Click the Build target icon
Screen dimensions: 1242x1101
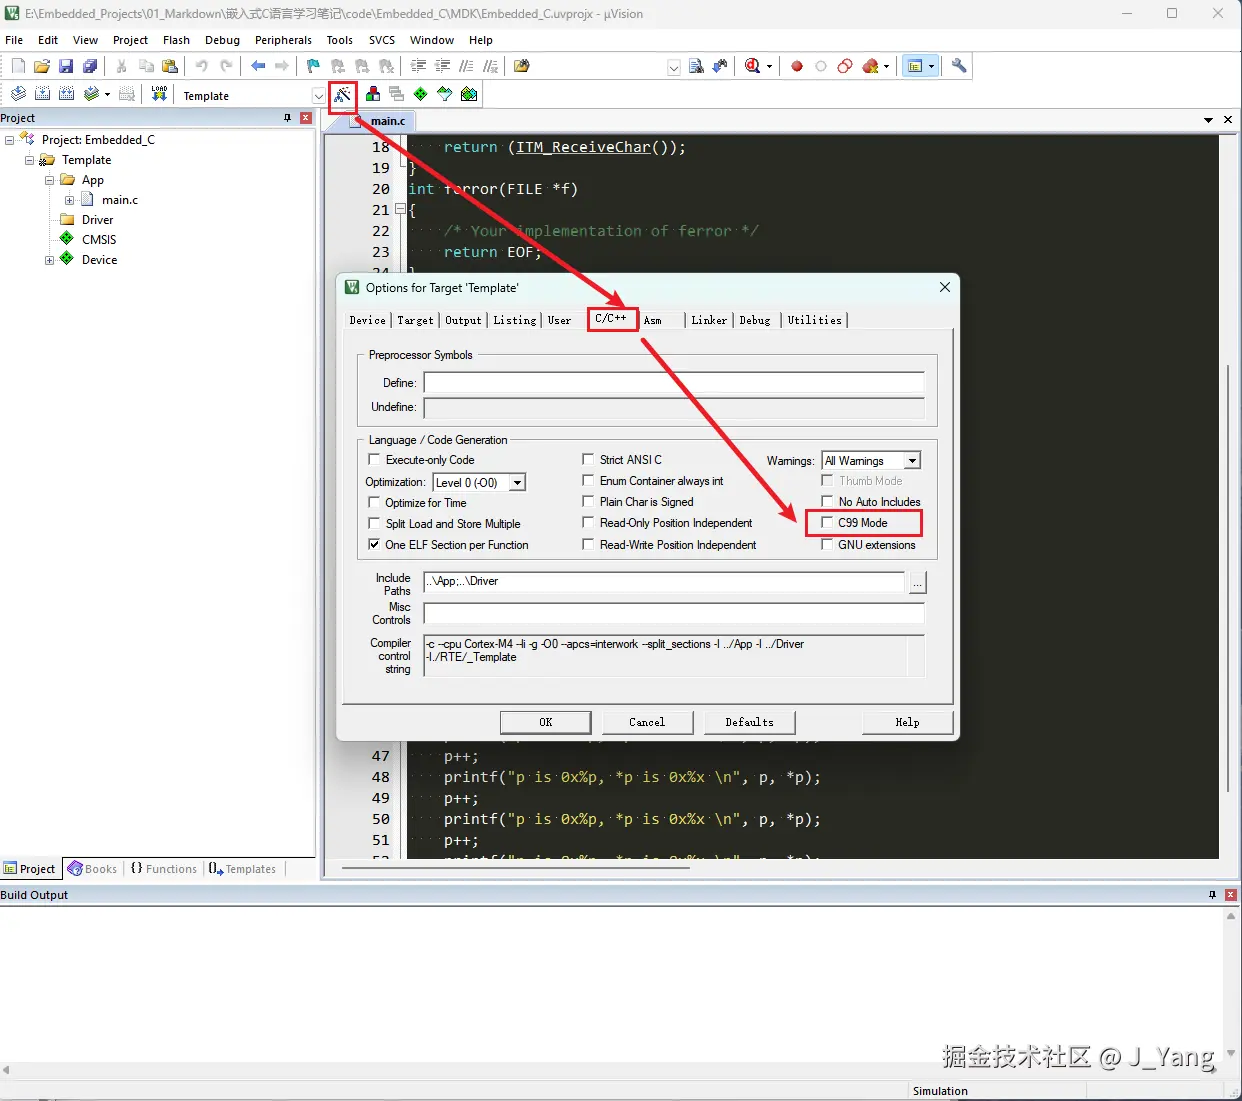pos(42,94)
